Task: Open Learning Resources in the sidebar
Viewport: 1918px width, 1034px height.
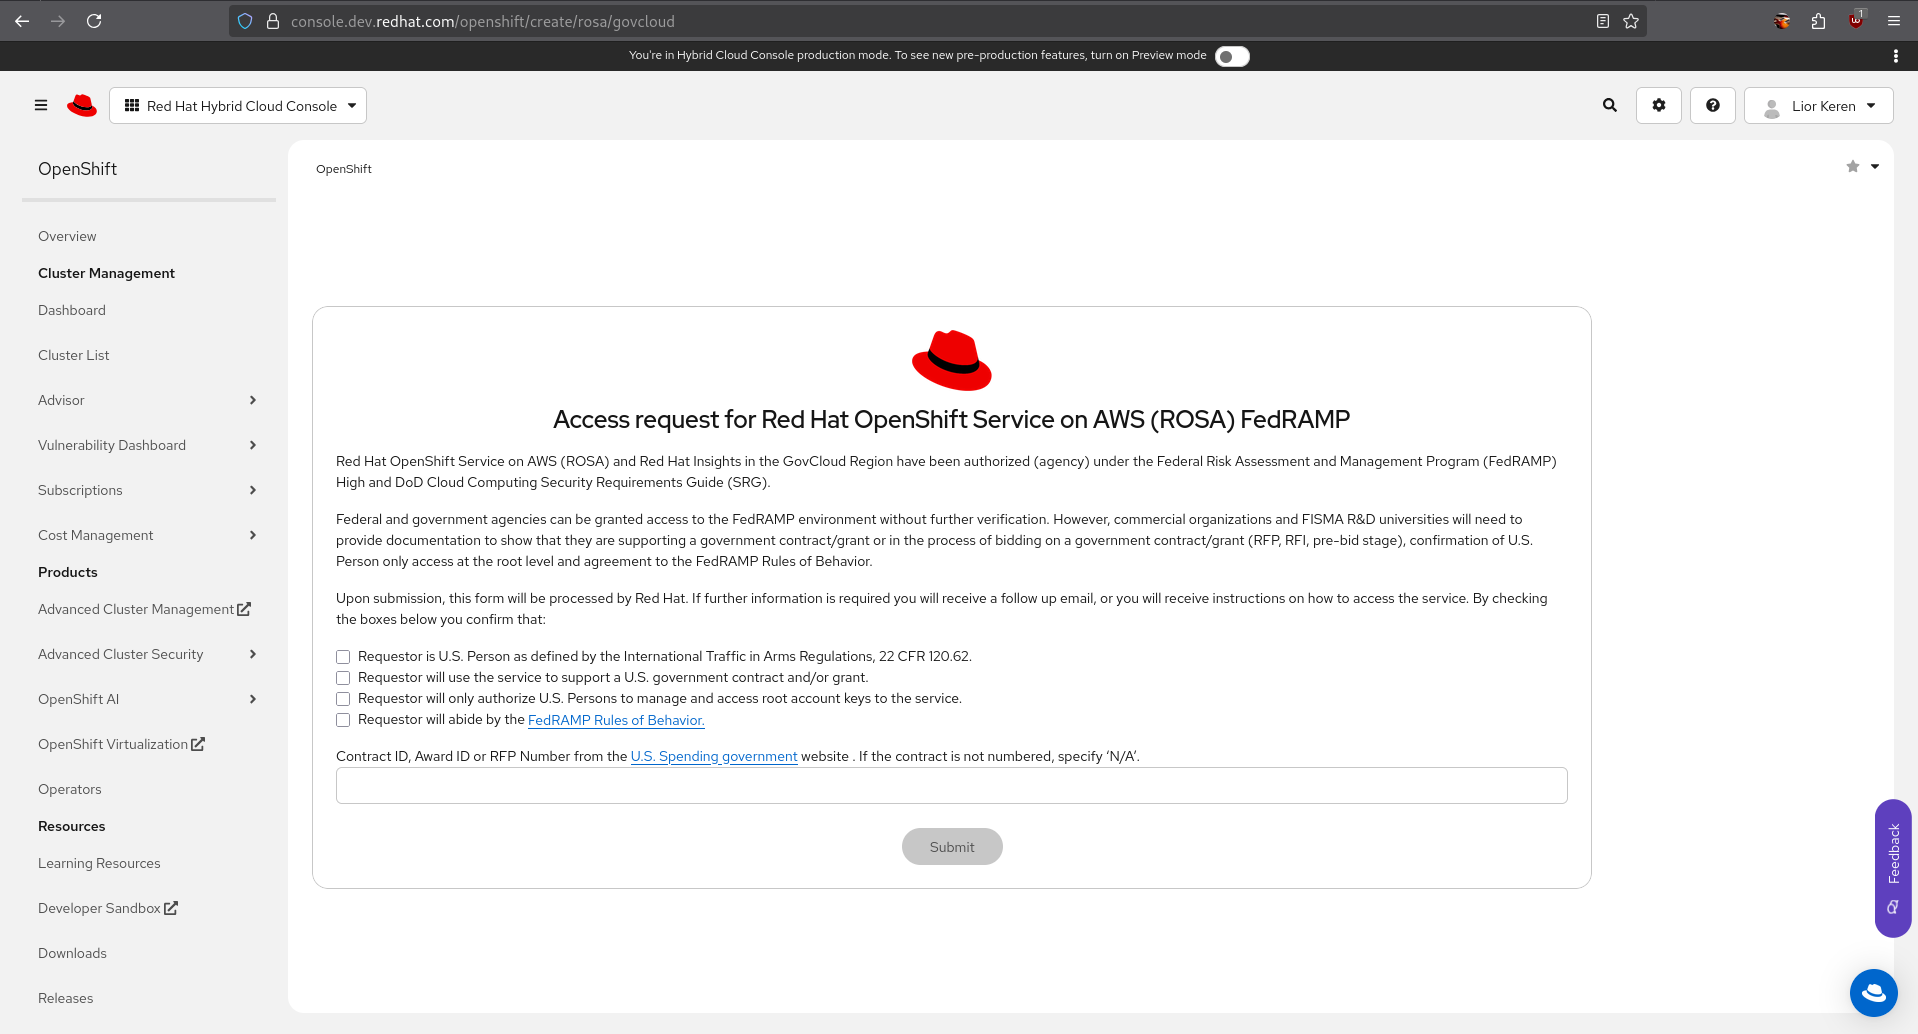Action: coord(99,863)
